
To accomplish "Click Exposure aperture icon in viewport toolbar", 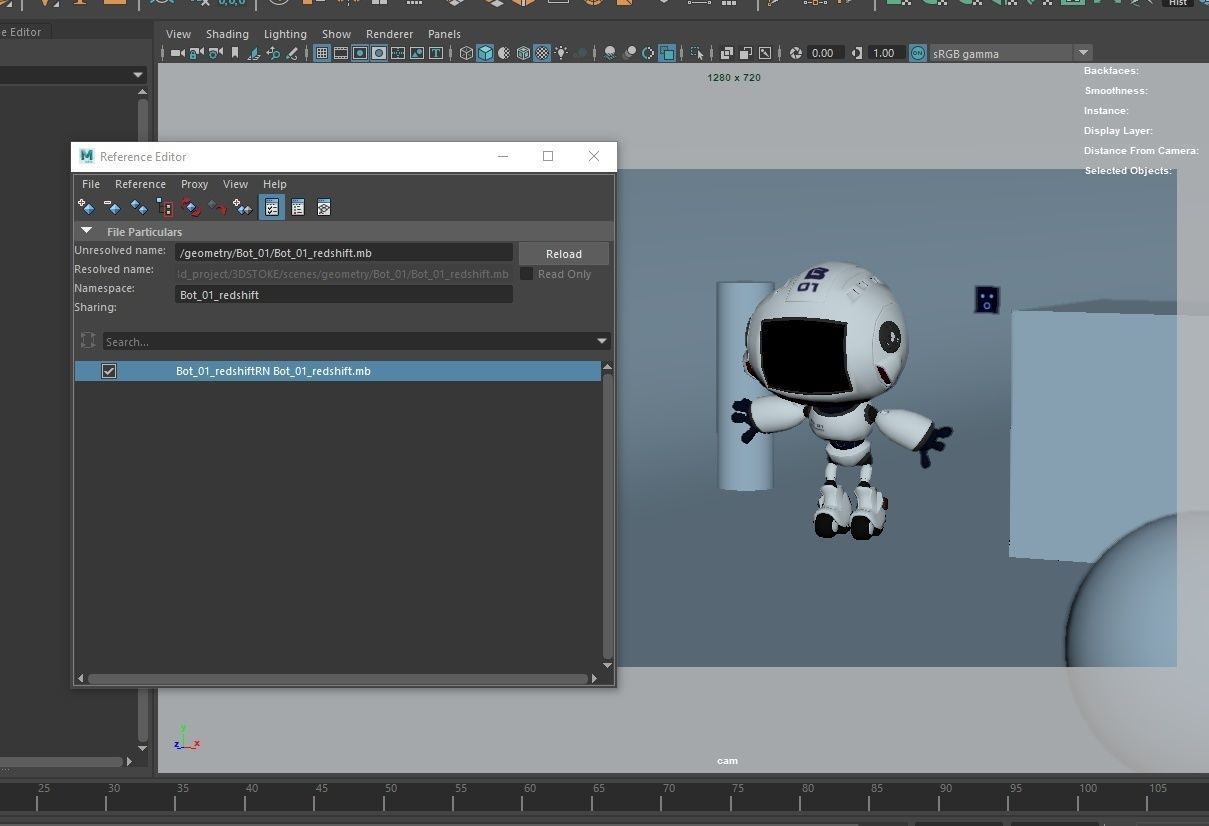I will (x=795, y=53).
